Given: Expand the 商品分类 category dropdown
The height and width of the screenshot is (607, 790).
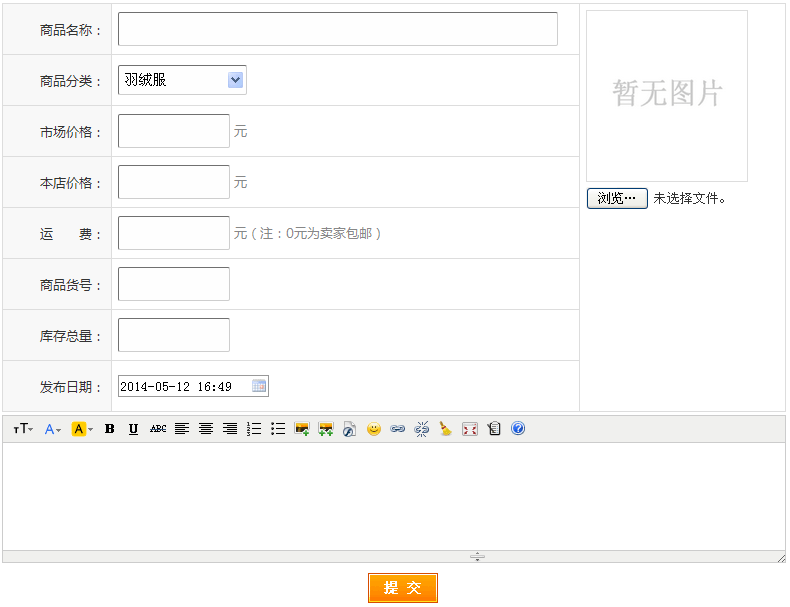Looking at the screenshot, I should tap(182, 80).
